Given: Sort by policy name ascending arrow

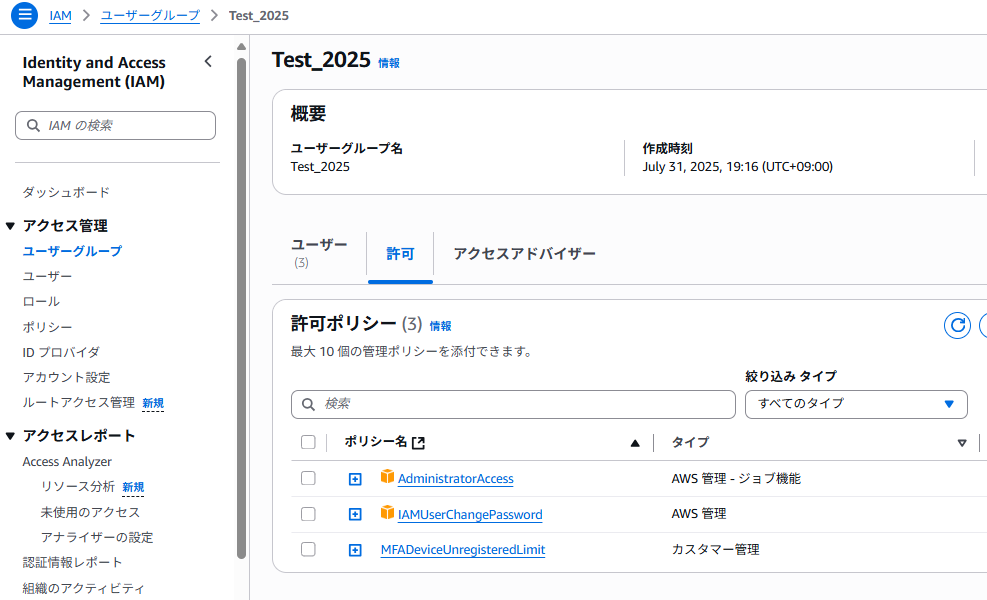Looking at the screenshot, I should tap(634, 443).
